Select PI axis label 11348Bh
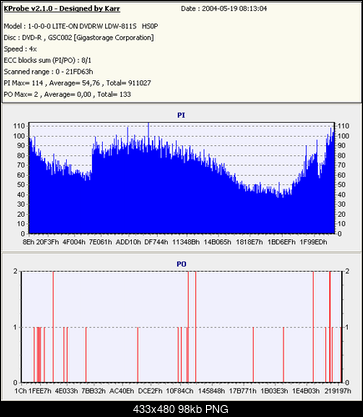The width and height of the screenshot is (363, 417). pyautogui.click(x=186, y=242)
